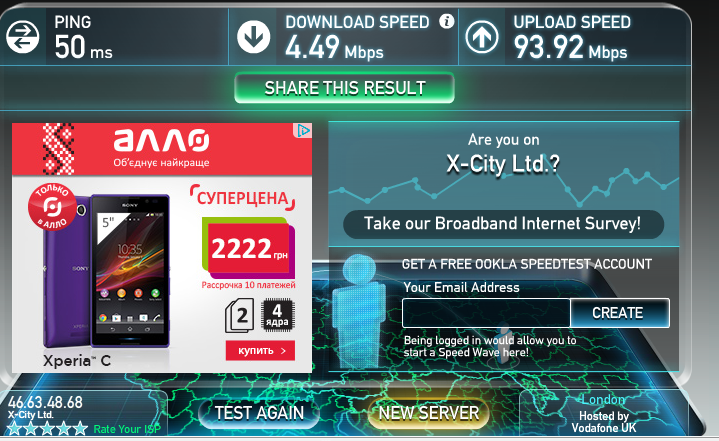Click the купить button in the ad
The image size is (719, 441).
click(x=260, y=351)
